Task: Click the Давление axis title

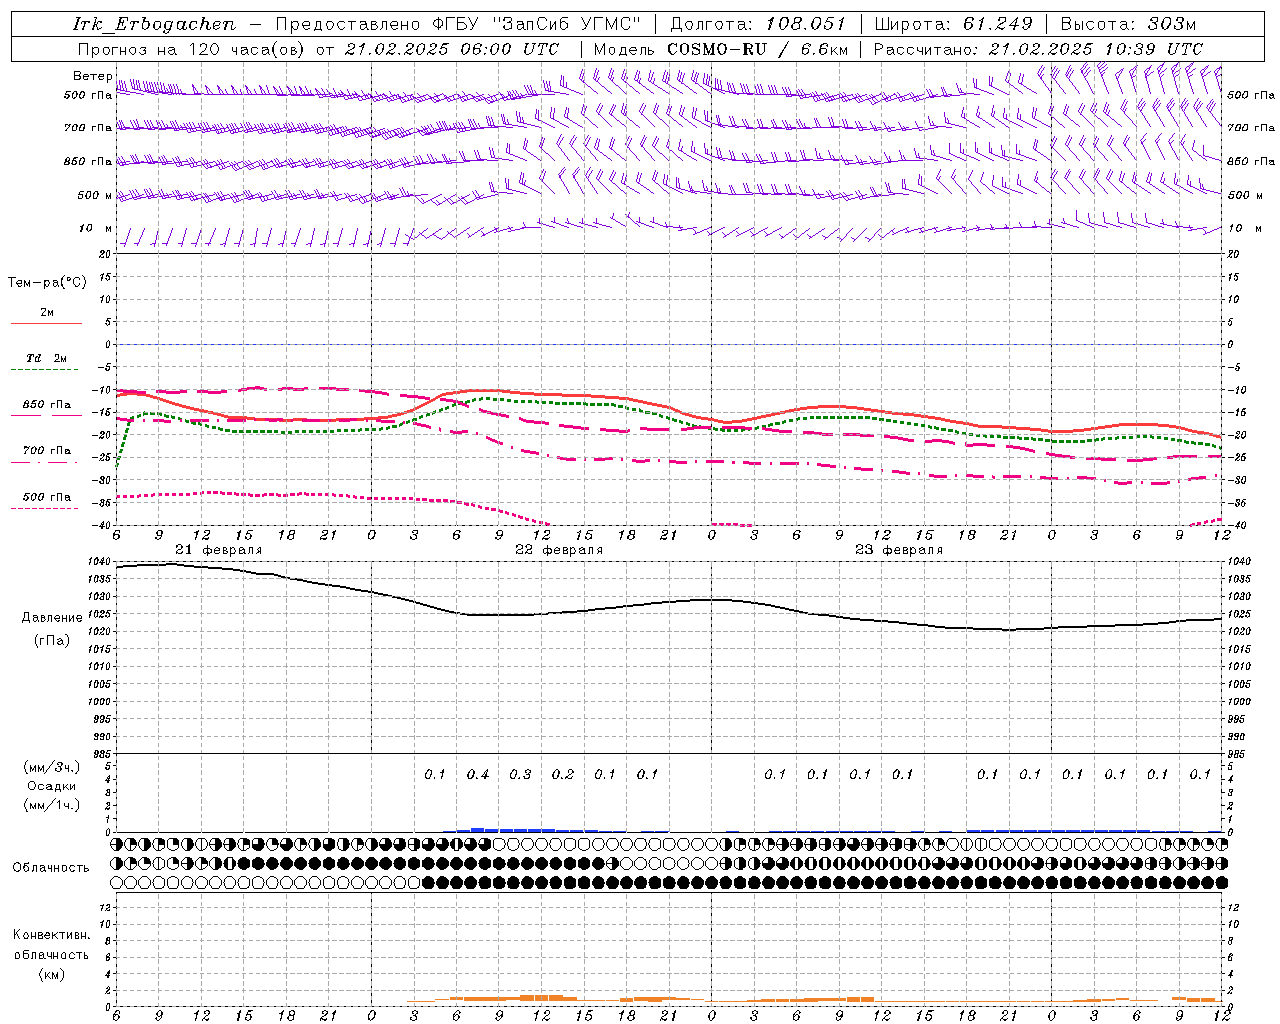Action: coord(52,618)
